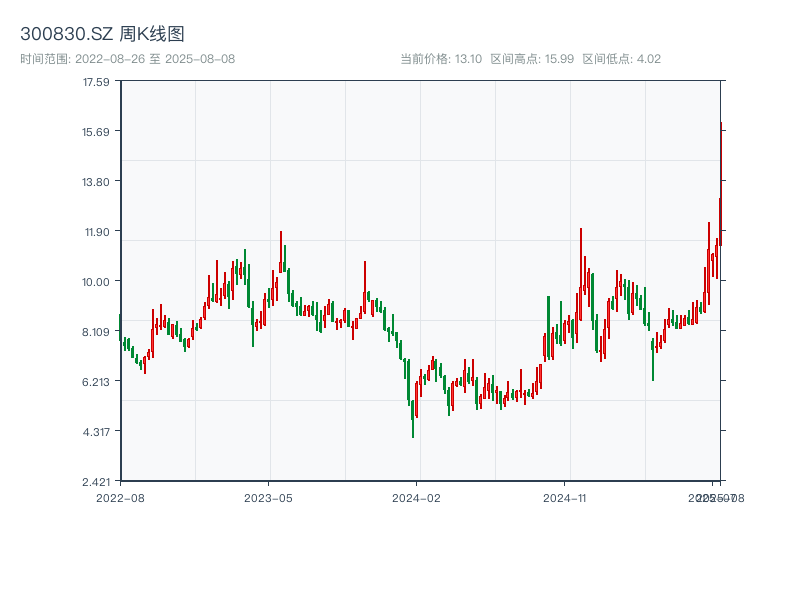The height and width of the screenshot is (600, 800).
Task: Click the 10.00 y-axis price label
Action: point(96,281)
